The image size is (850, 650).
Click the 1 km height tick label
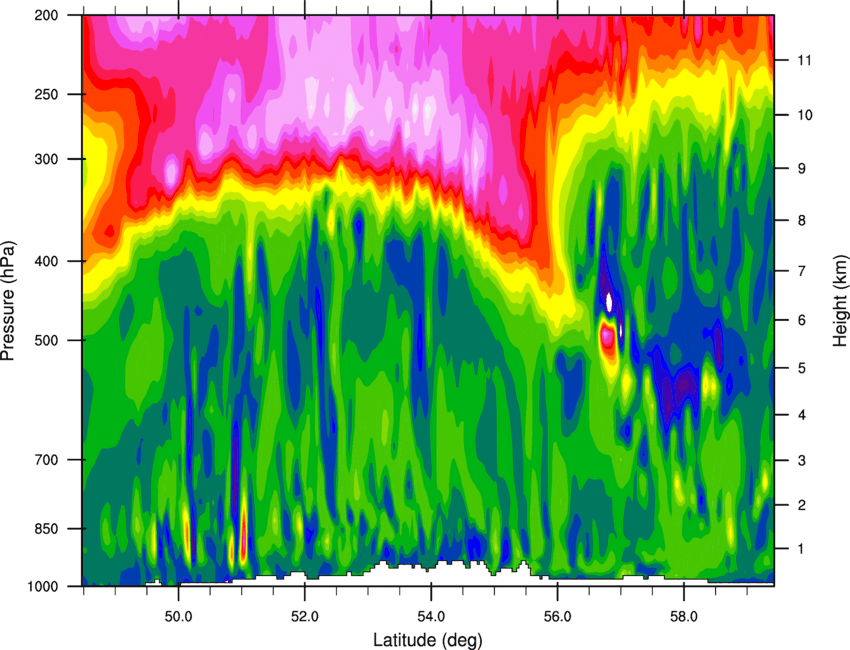pos(801,549)
